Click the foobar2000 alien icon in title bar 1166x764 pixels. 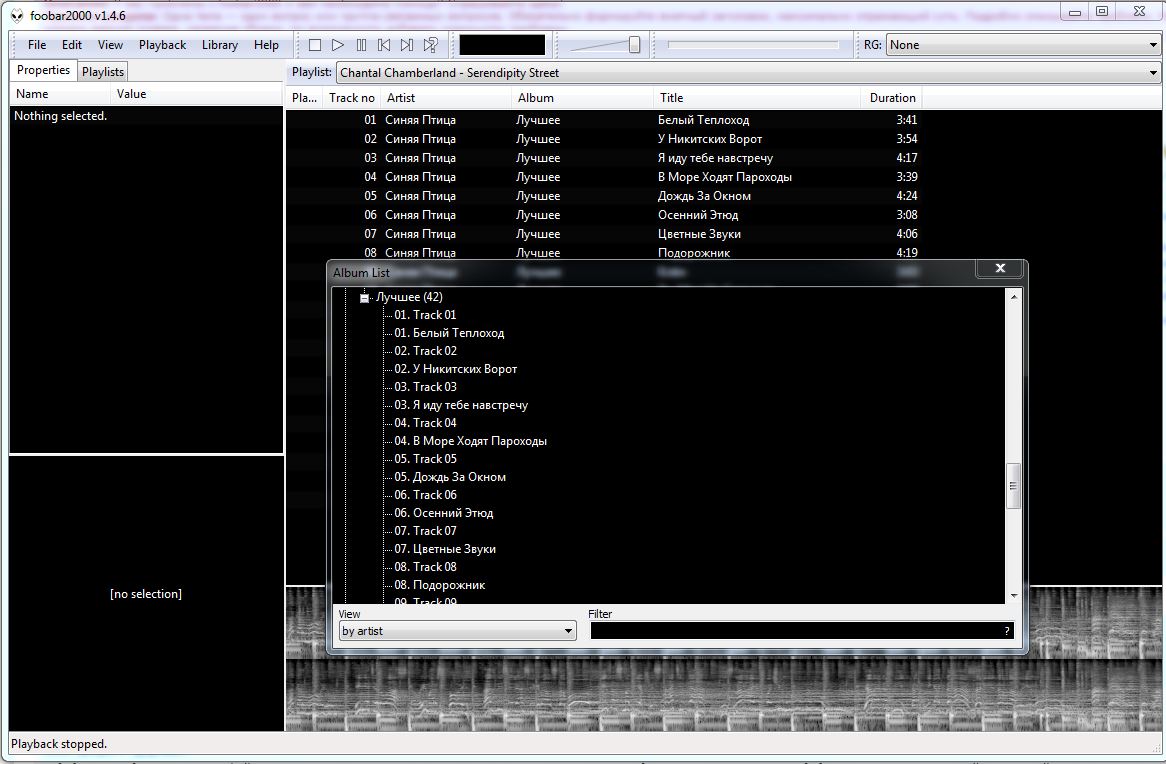coord(17,15)
